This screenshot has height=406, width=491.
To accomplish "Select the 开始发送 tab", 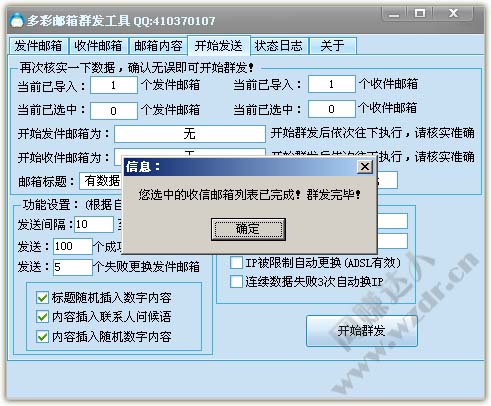I will pyautogui.click(x=219, y=45).
